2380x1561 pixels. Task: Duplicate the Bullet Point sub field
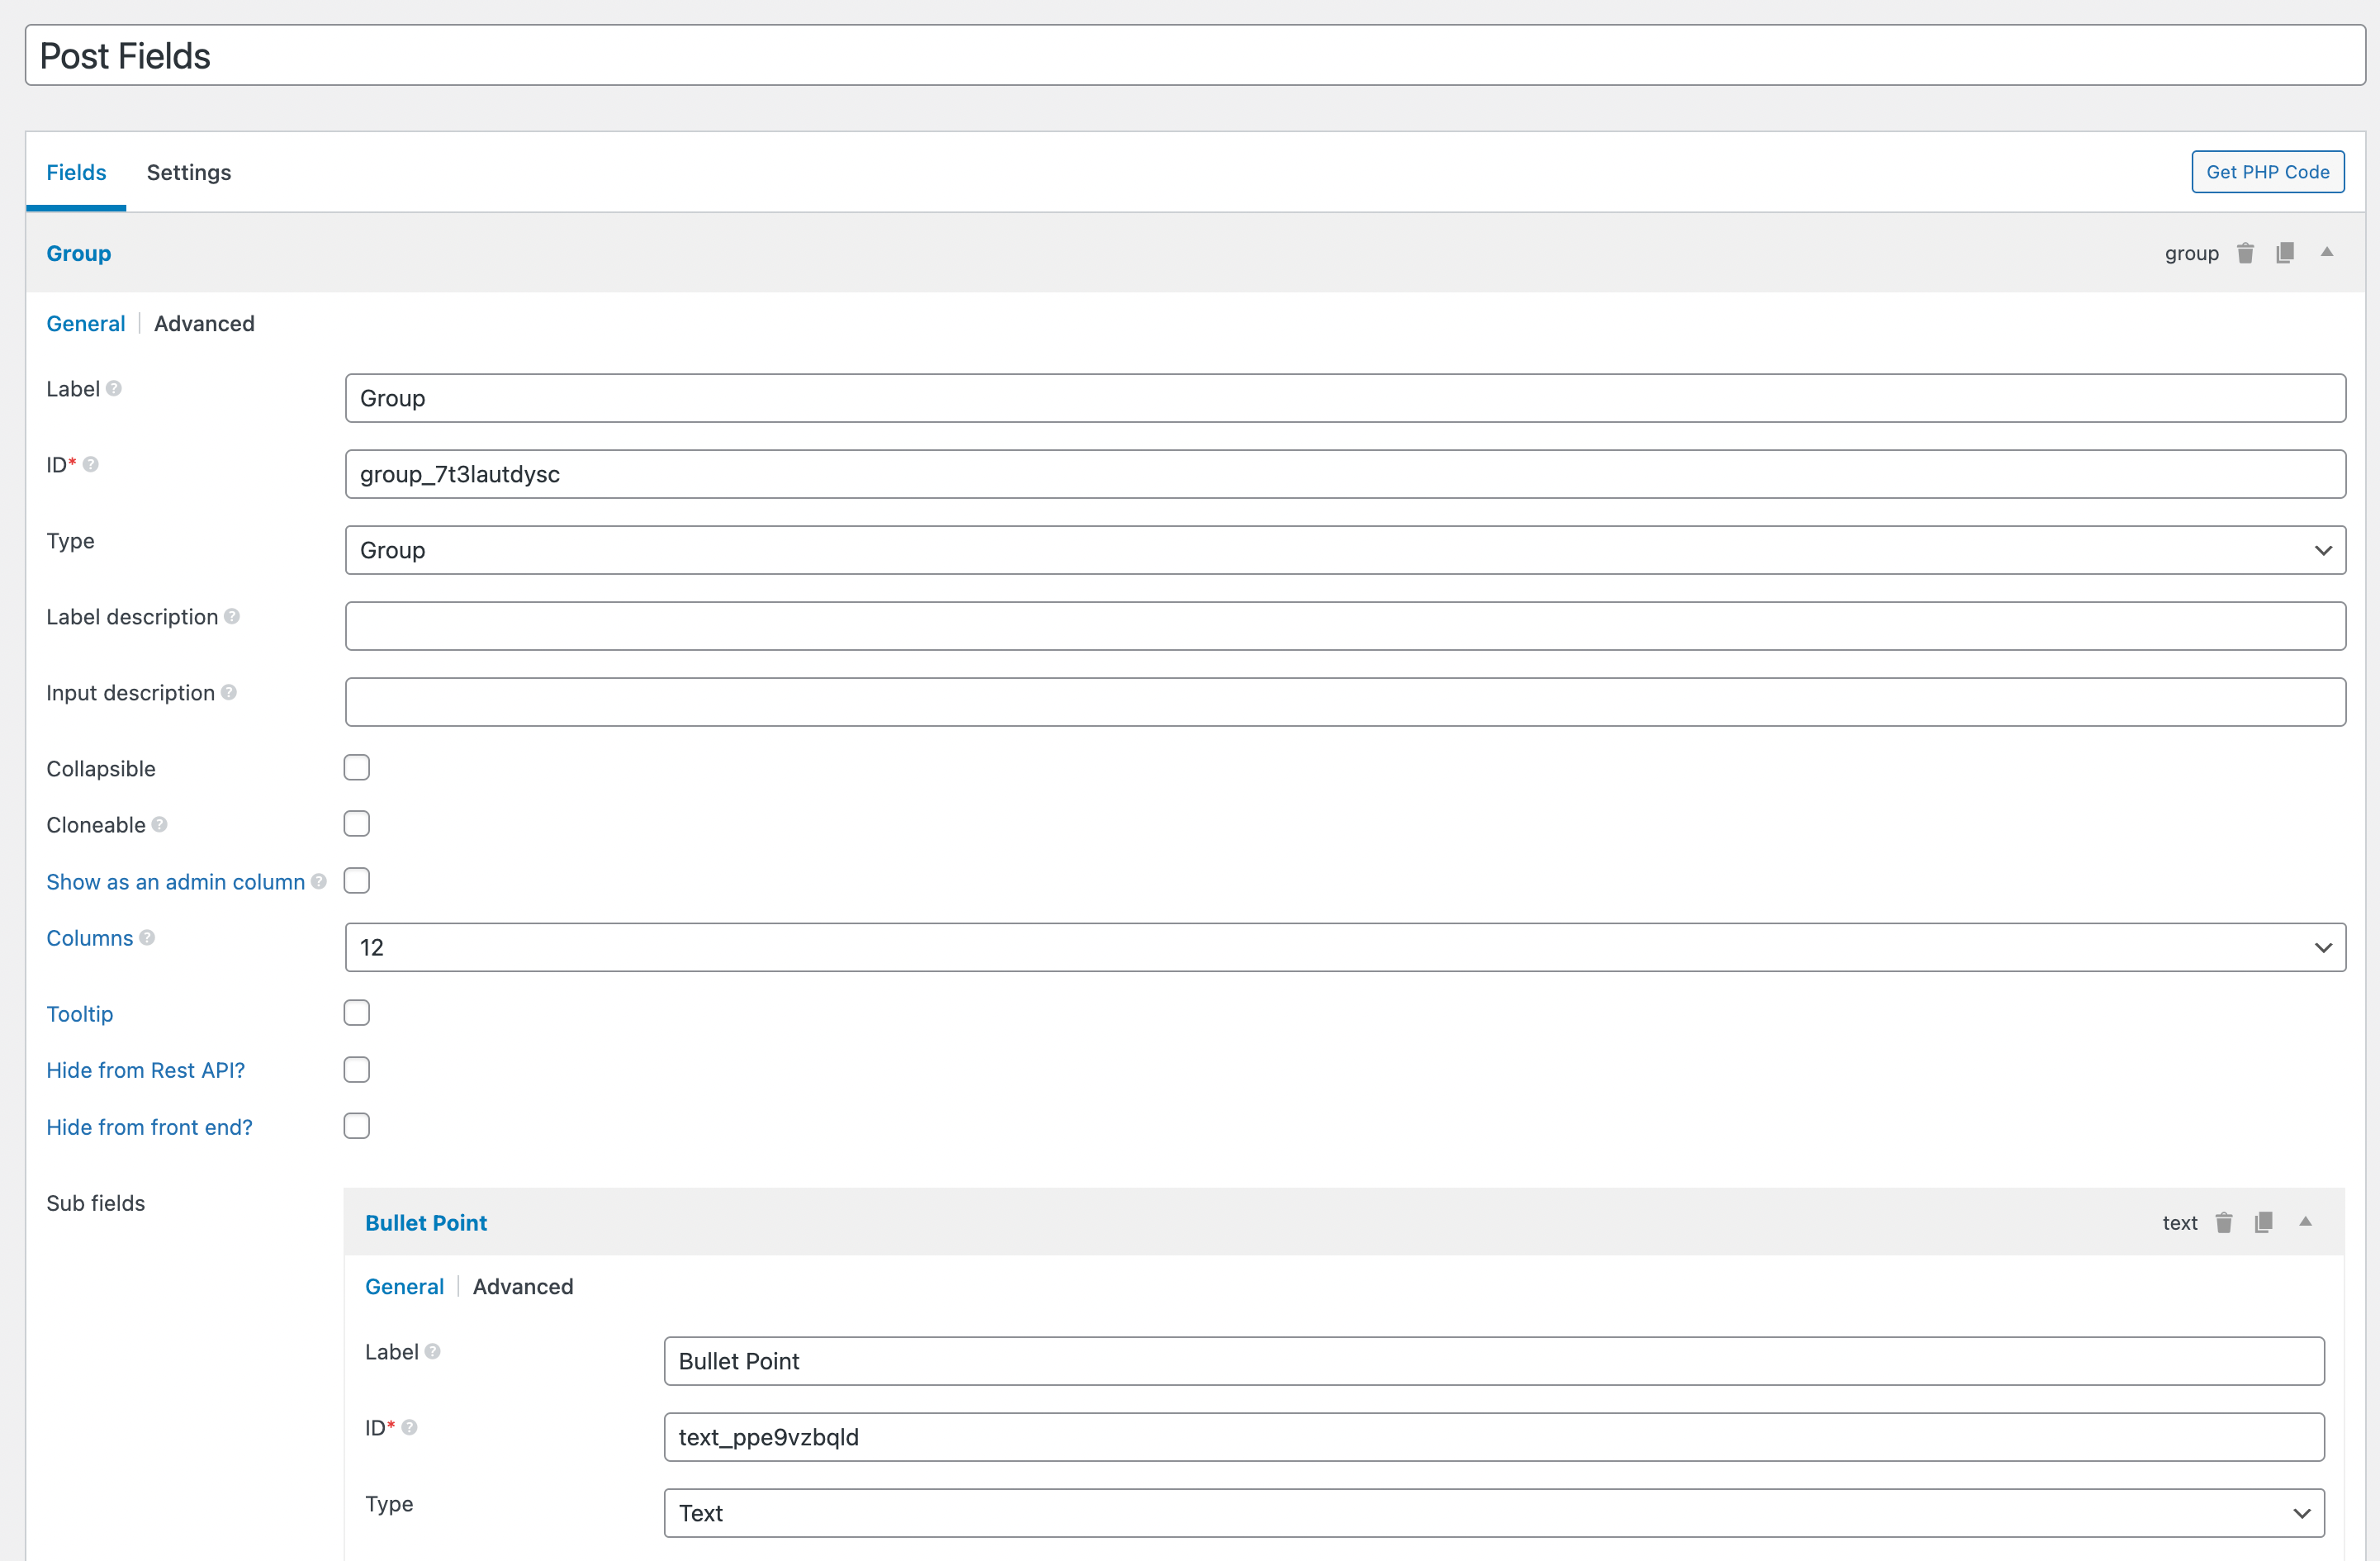[x=2264, y=1223]
